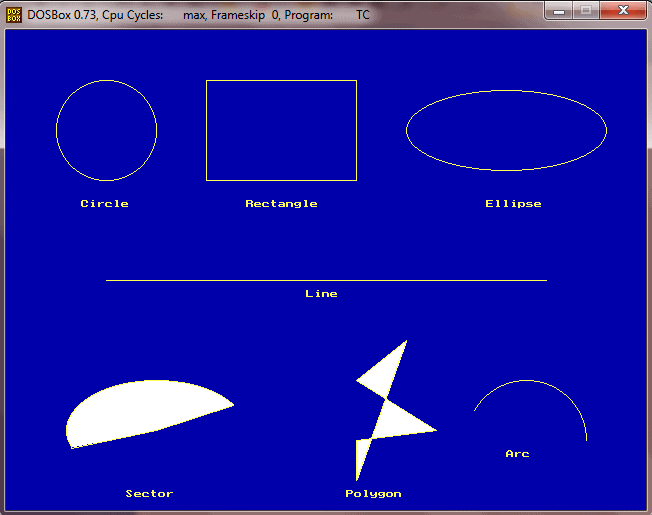The height and width of the screenshot is (515, 652).
Task: Click the DOSBox icon in the title bar
Action: pyautogui.click(x=14, y=15)
